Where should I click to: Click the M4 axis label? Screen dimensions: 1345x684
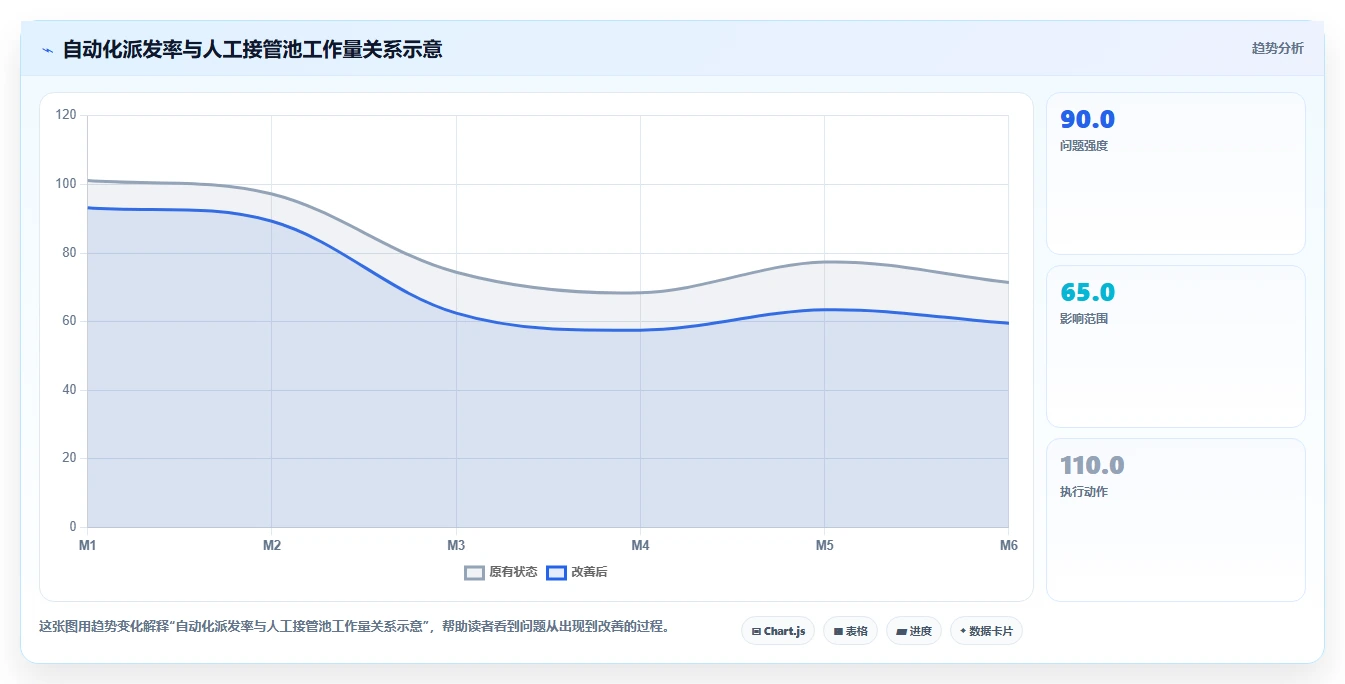(x=640, y=545)
